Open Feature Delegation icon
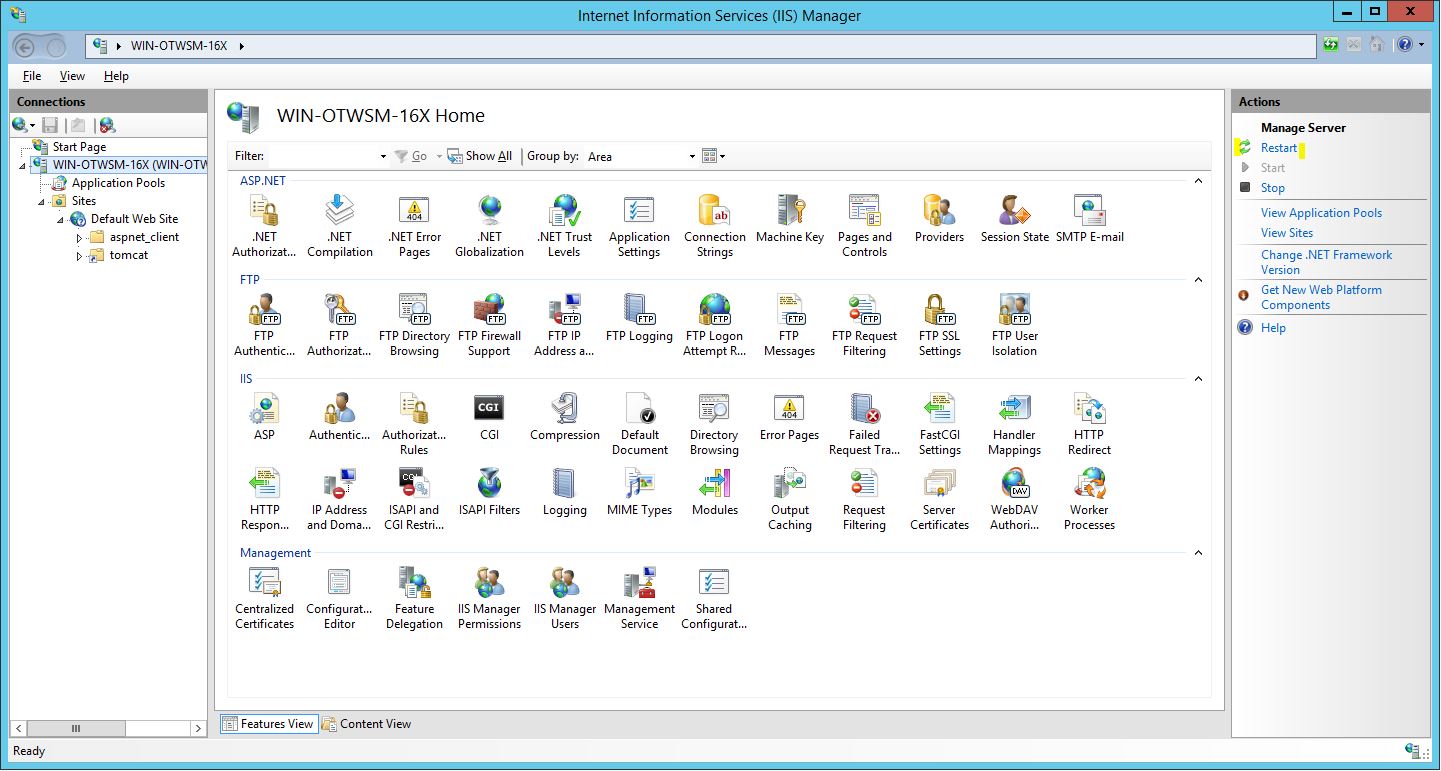The image size is (1441, 771). tap(414, 598)
